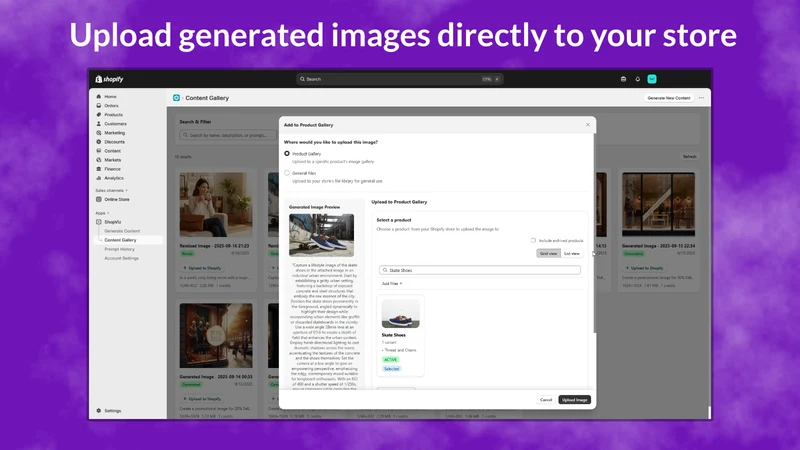
Task: Open Home in the Shopify sidebar
Action: coord(110,96)
